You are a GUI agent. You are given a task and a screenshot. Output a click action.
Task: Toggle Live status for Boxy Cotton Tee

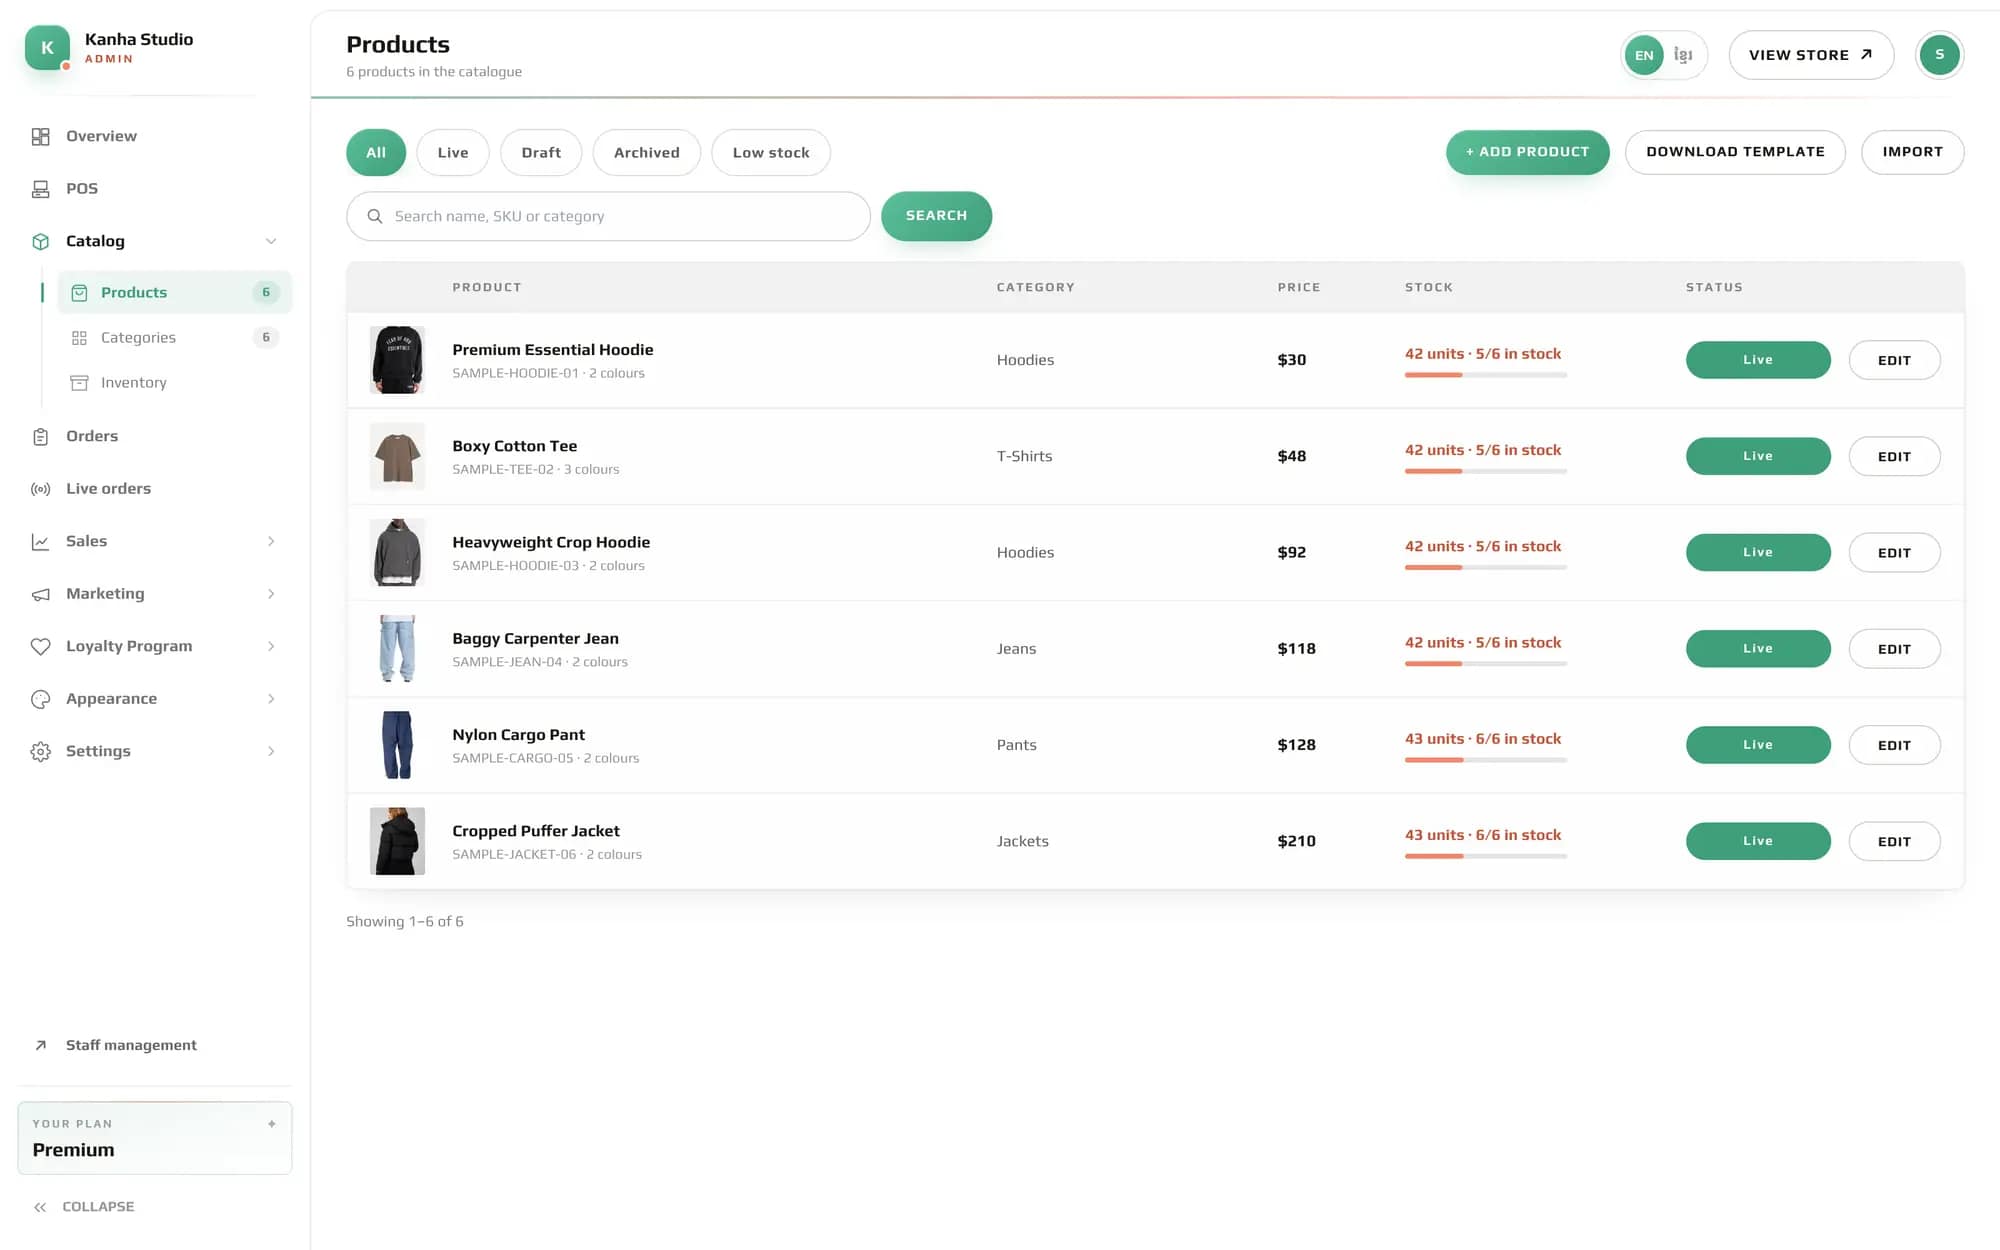tap(1758, 456)
